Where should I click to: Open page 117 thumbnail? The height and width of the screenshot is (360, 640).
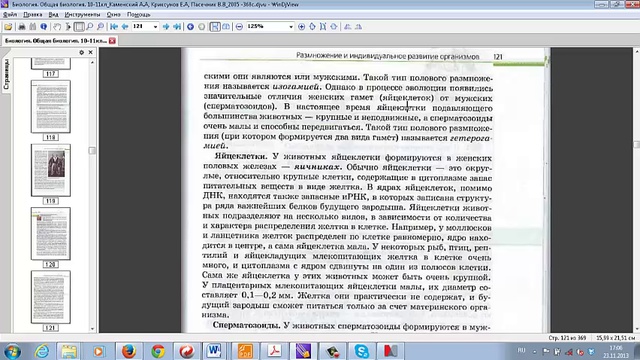pos(51,64)
